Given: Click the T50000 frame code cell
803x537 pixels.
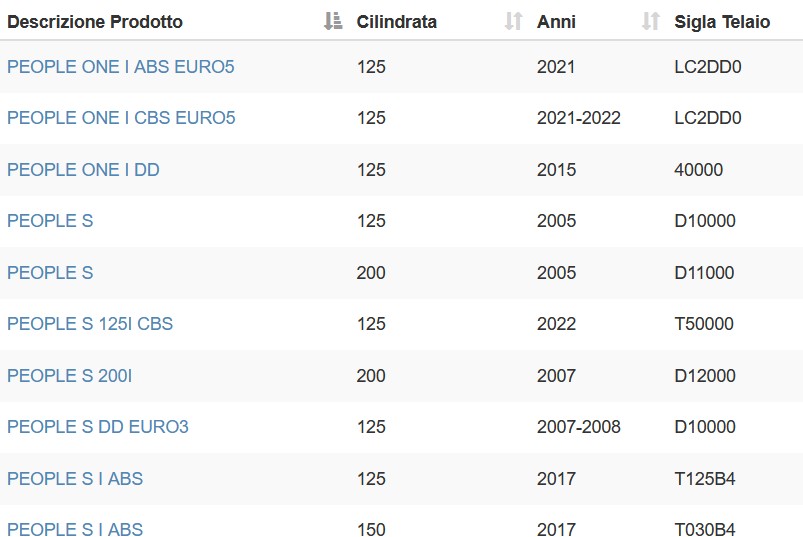Looking at the screenshot, I should click(x=704, y=324).
